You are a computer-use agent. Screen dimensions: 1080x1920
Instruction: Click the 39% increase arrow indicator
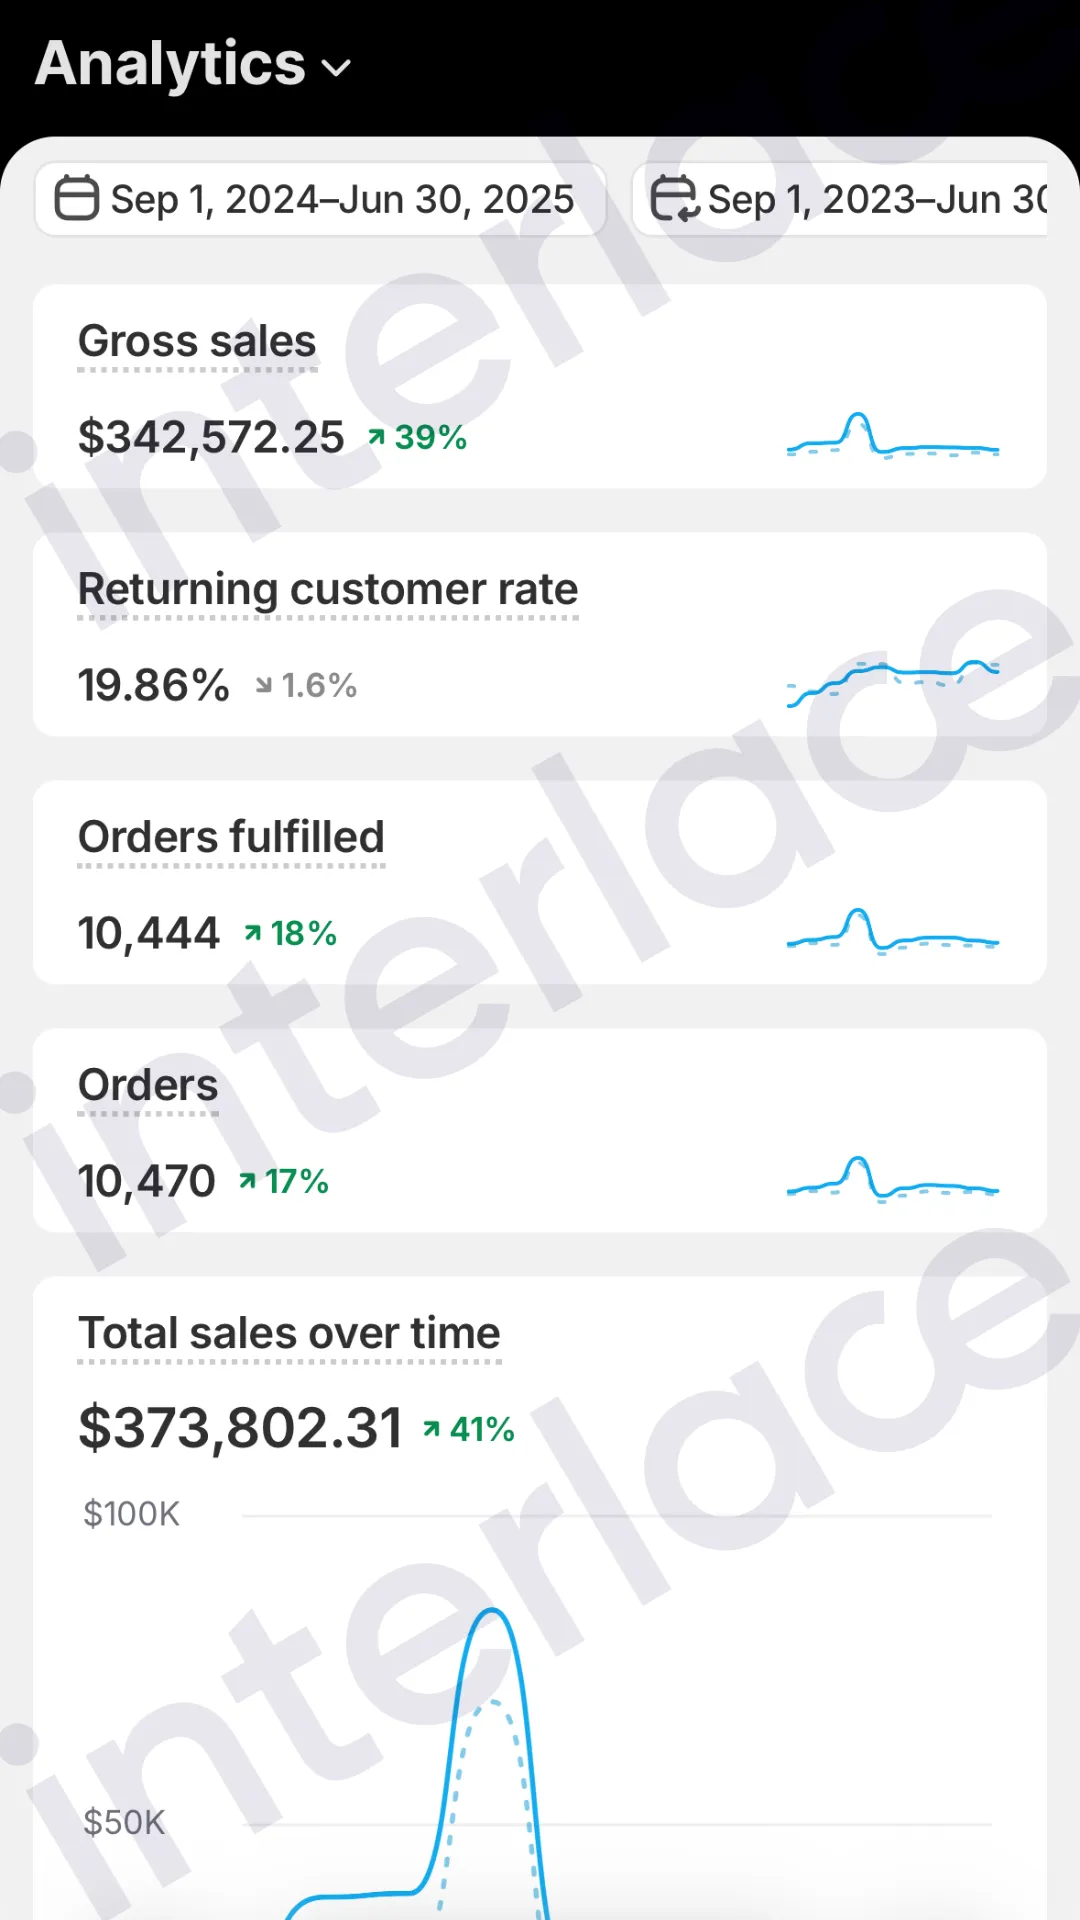(376, 437)
